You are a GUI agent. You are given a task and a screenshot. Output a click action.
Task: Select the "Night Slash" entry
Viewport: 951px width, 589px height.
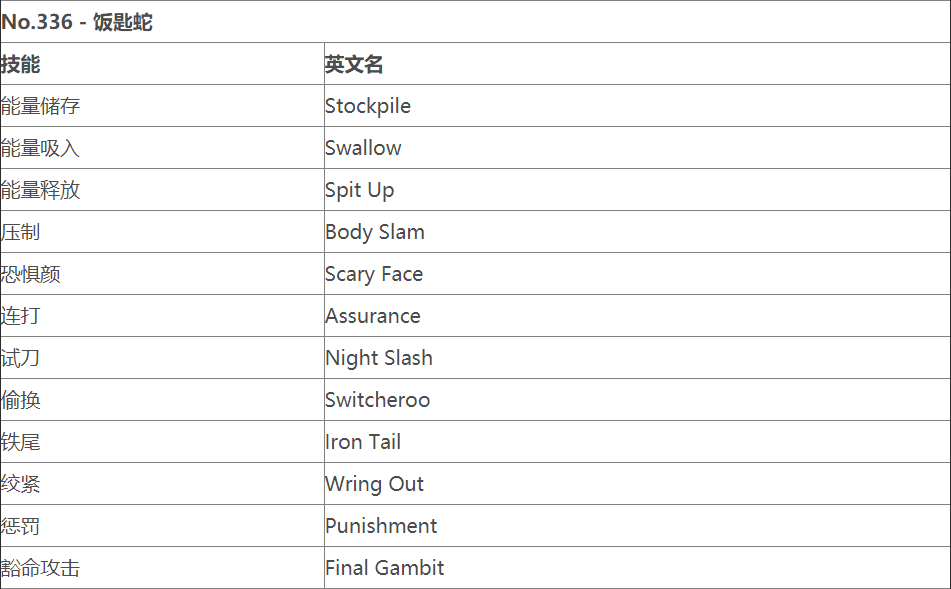click(x=379, y=358)
